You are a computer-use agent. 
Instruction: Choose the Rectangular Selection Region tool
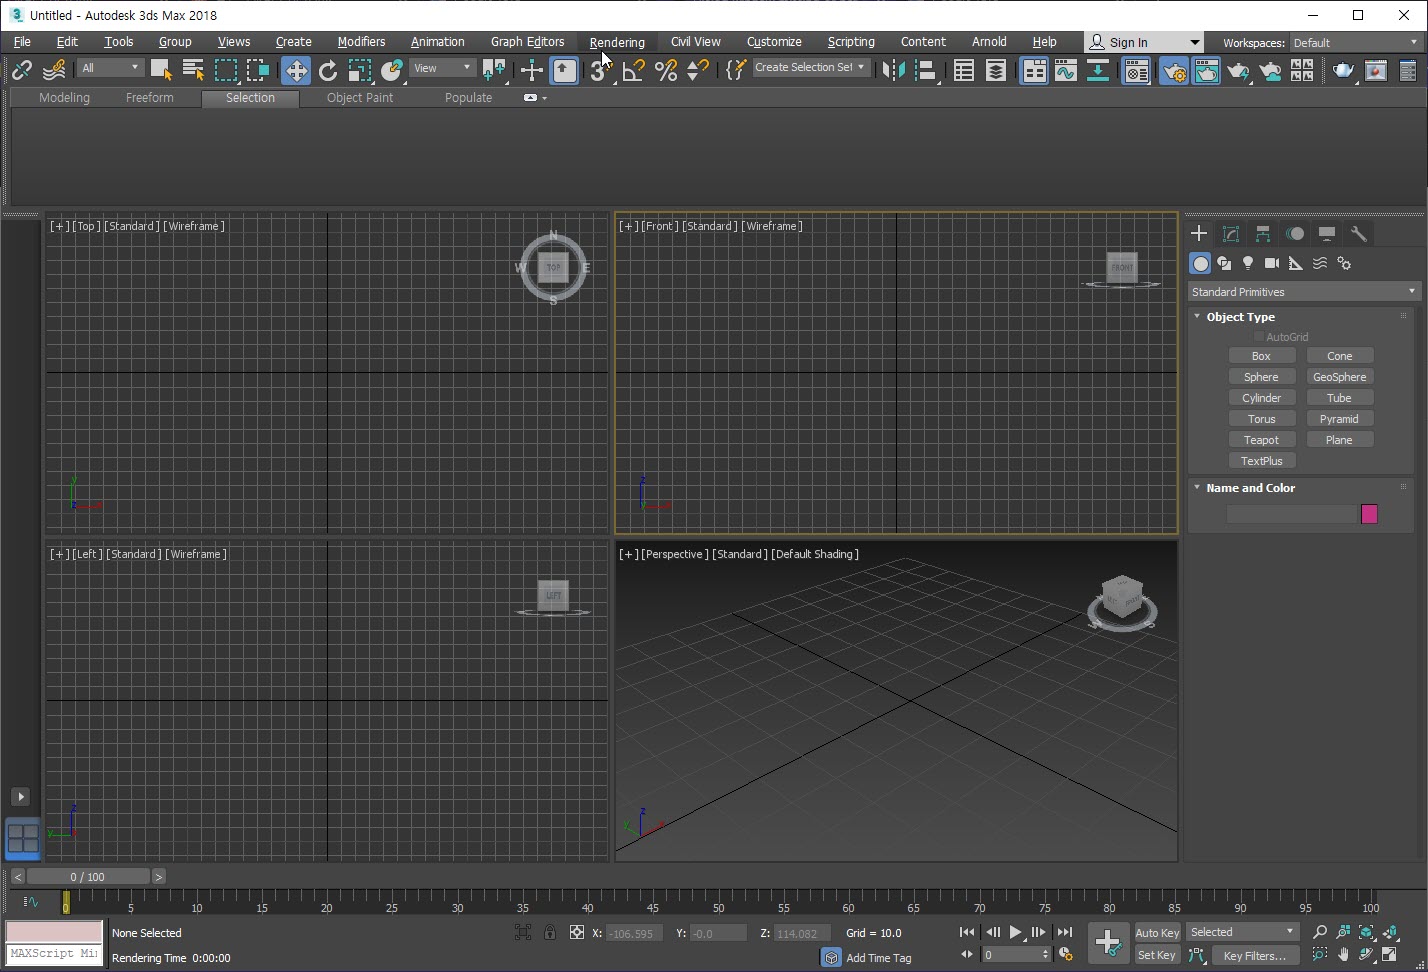tap(226, 70)
